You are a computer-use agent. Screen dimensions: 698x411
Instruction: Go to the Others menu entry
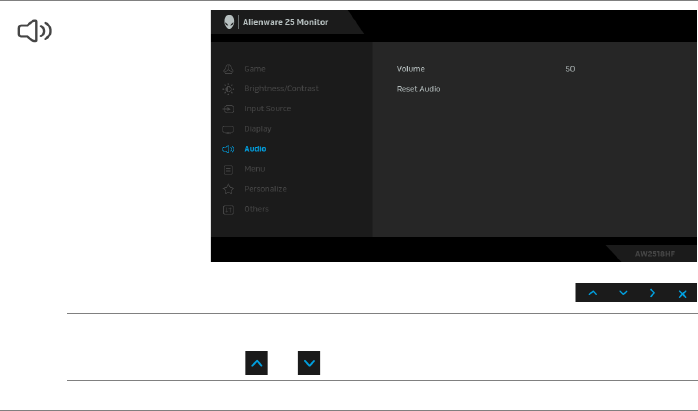click(x=256, y=209)
